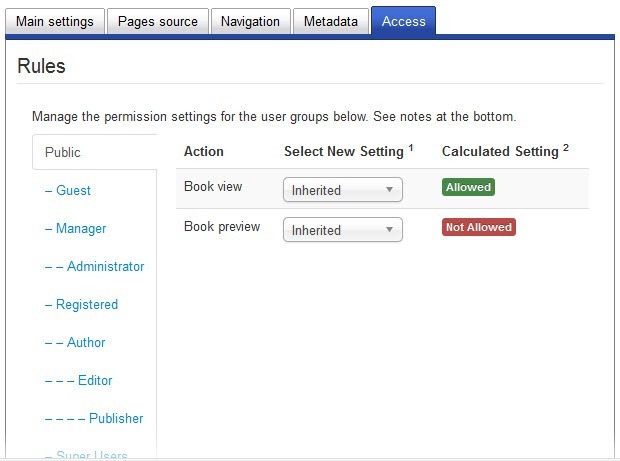The image size is (620, 461).
Task: Click the red Not Allowed badge
Action: (479, 227)
